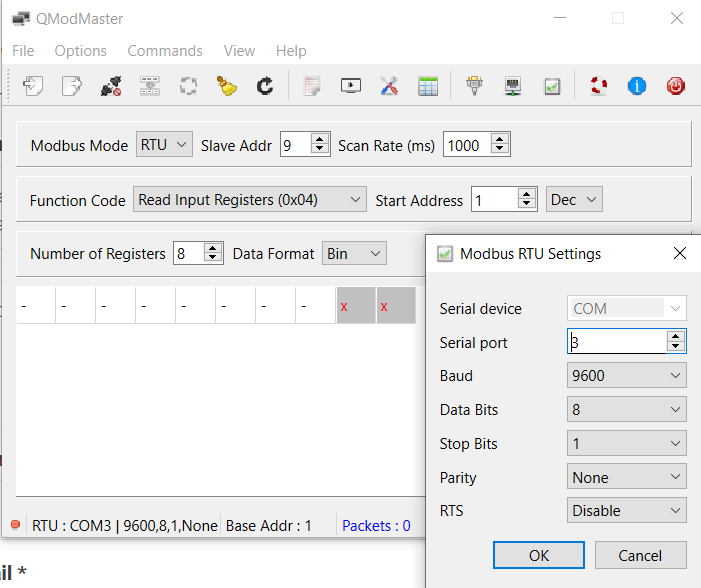This screenshot has width=701, height=588.
Task: Click OK in Modbus RTU Settings
Action: pos(539,555)
